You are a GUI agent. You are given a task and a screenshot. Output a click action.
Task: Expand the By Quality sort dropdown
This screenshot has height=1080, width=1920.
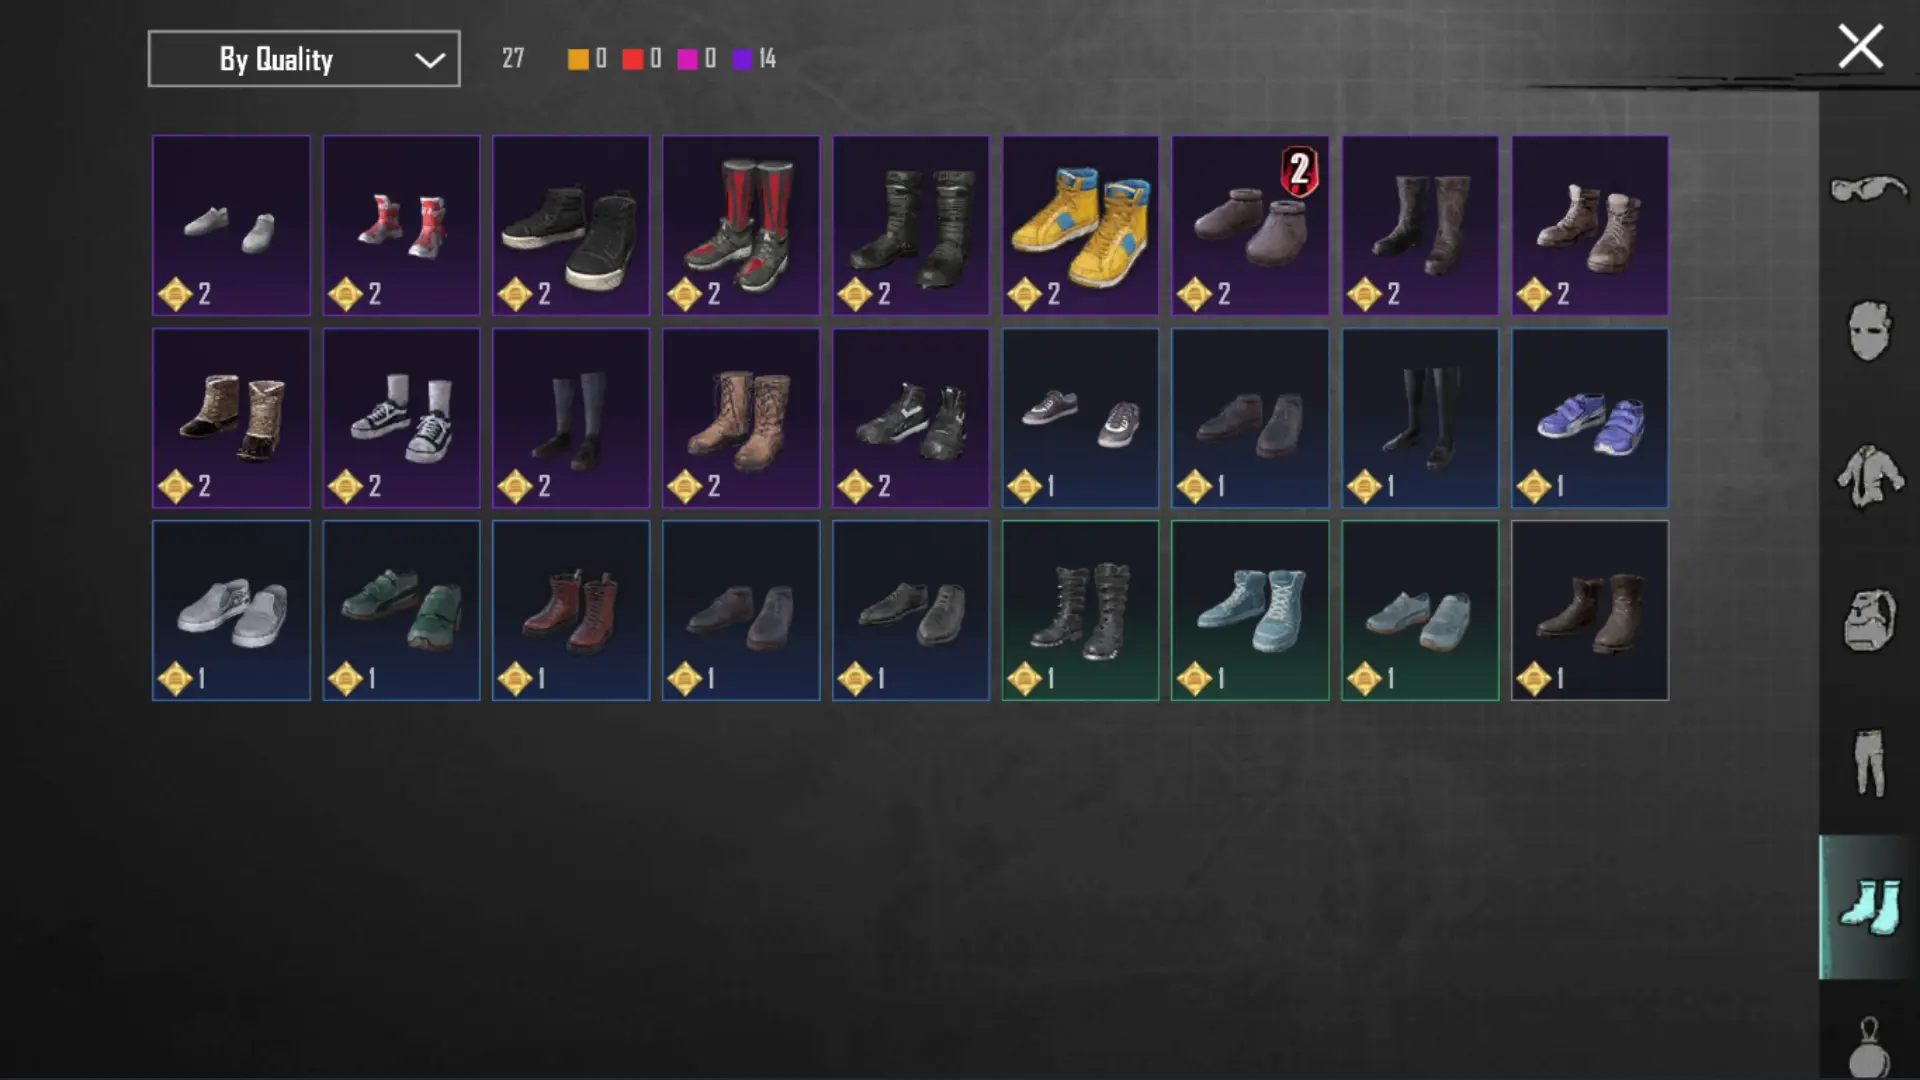(x=304, y=59)
